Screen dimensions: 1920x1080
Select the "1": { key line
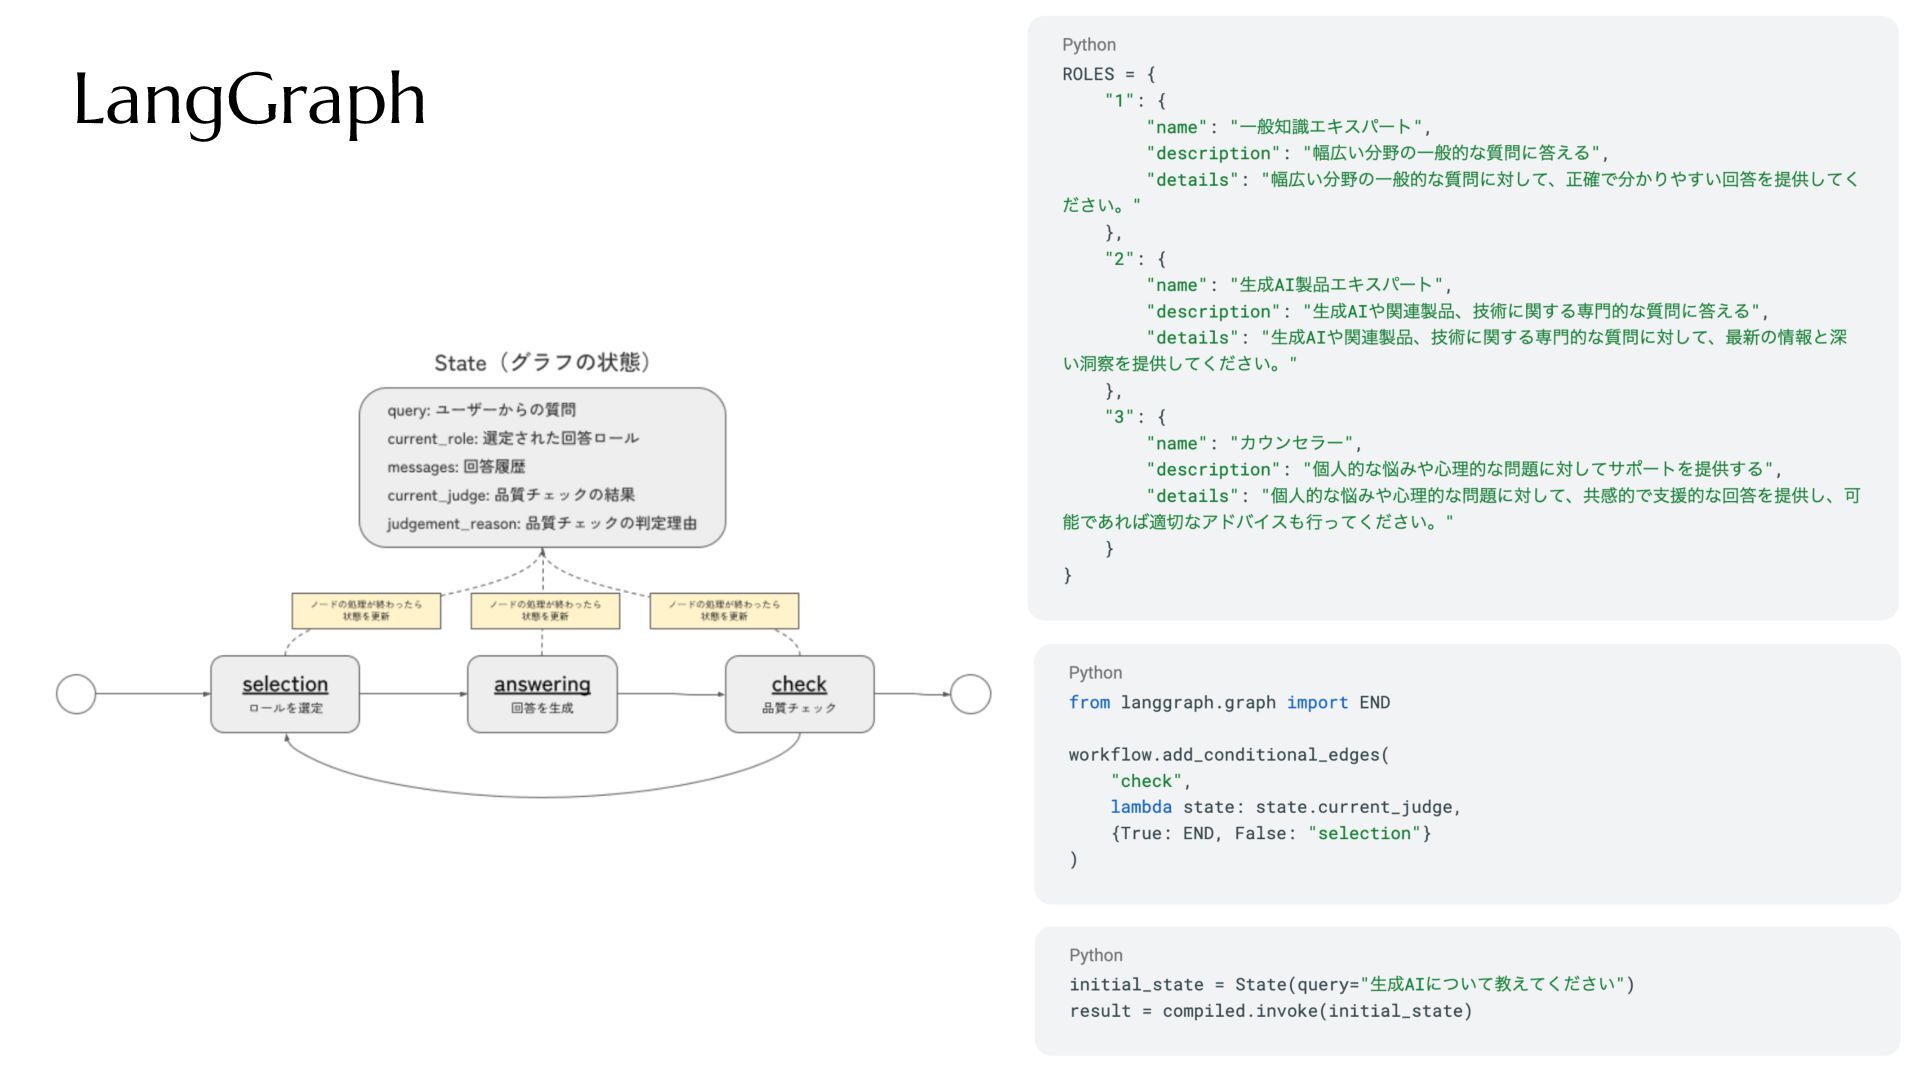(1135, 100)
